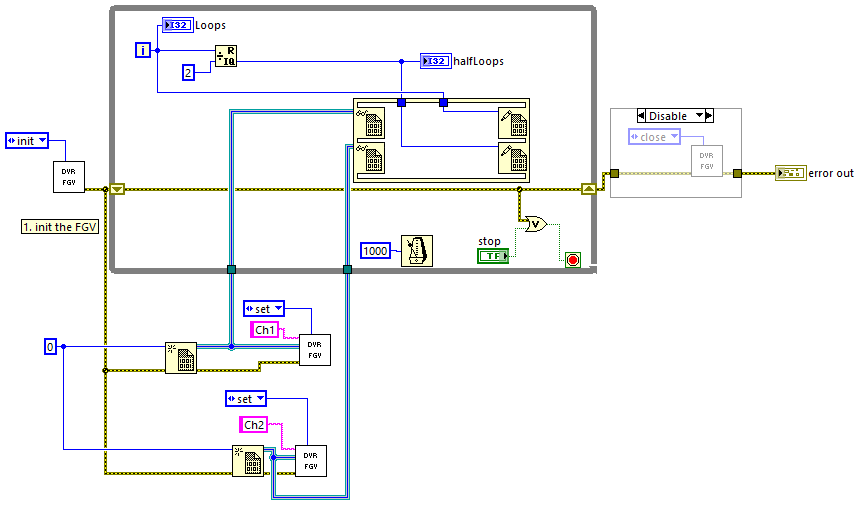Click the Ch1 string constant

coord(265,330)
